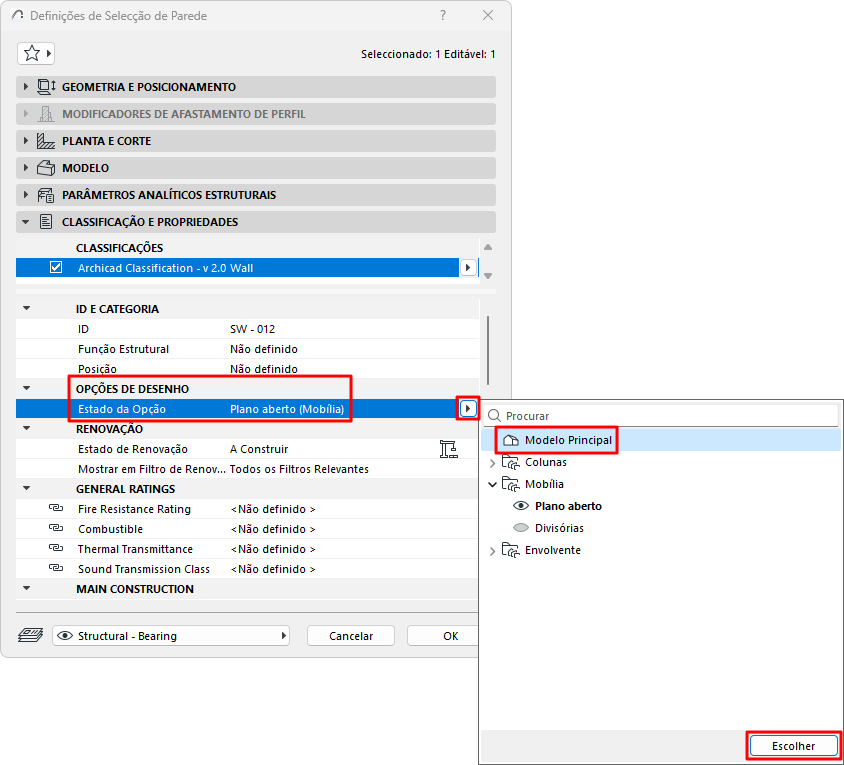This screenshot has height=765, width=844.
Task: Collapse the Classificação e Propriedades panel
Action: [x=25, y=222]
